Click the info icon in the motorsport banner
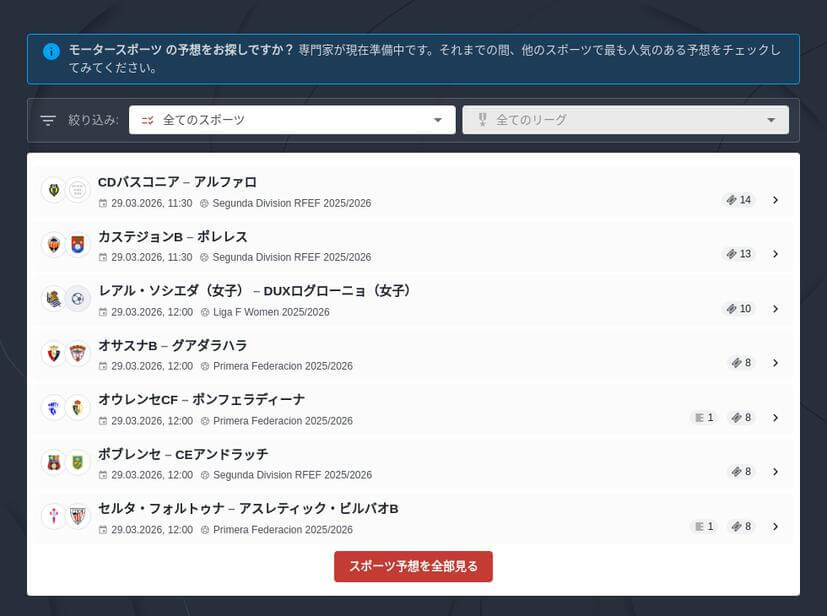The width and height of the screenshot is (827, 616). 51,50
